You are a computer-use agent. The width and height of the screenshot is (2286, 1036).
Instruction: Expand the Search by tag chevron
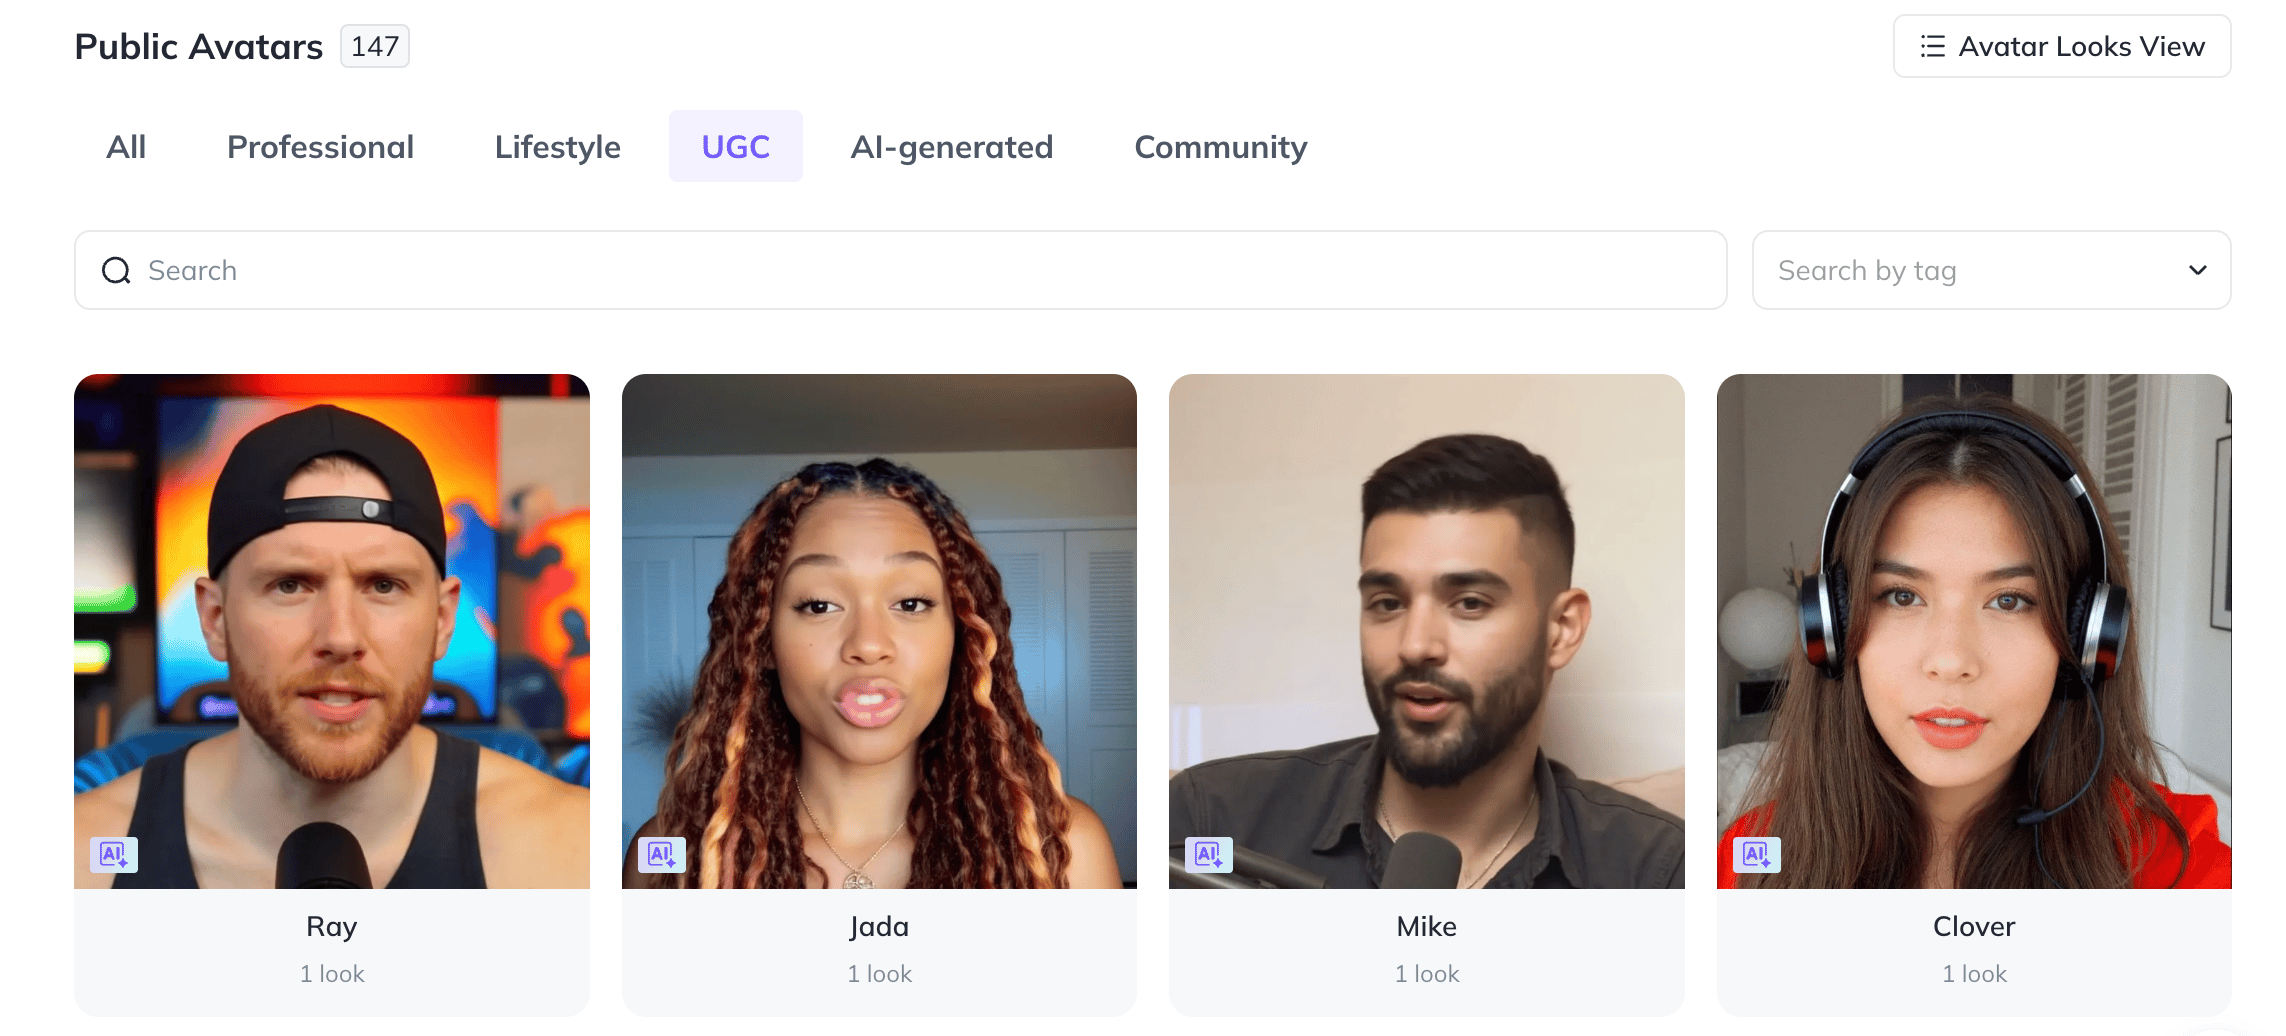(x=2198, y=270)
